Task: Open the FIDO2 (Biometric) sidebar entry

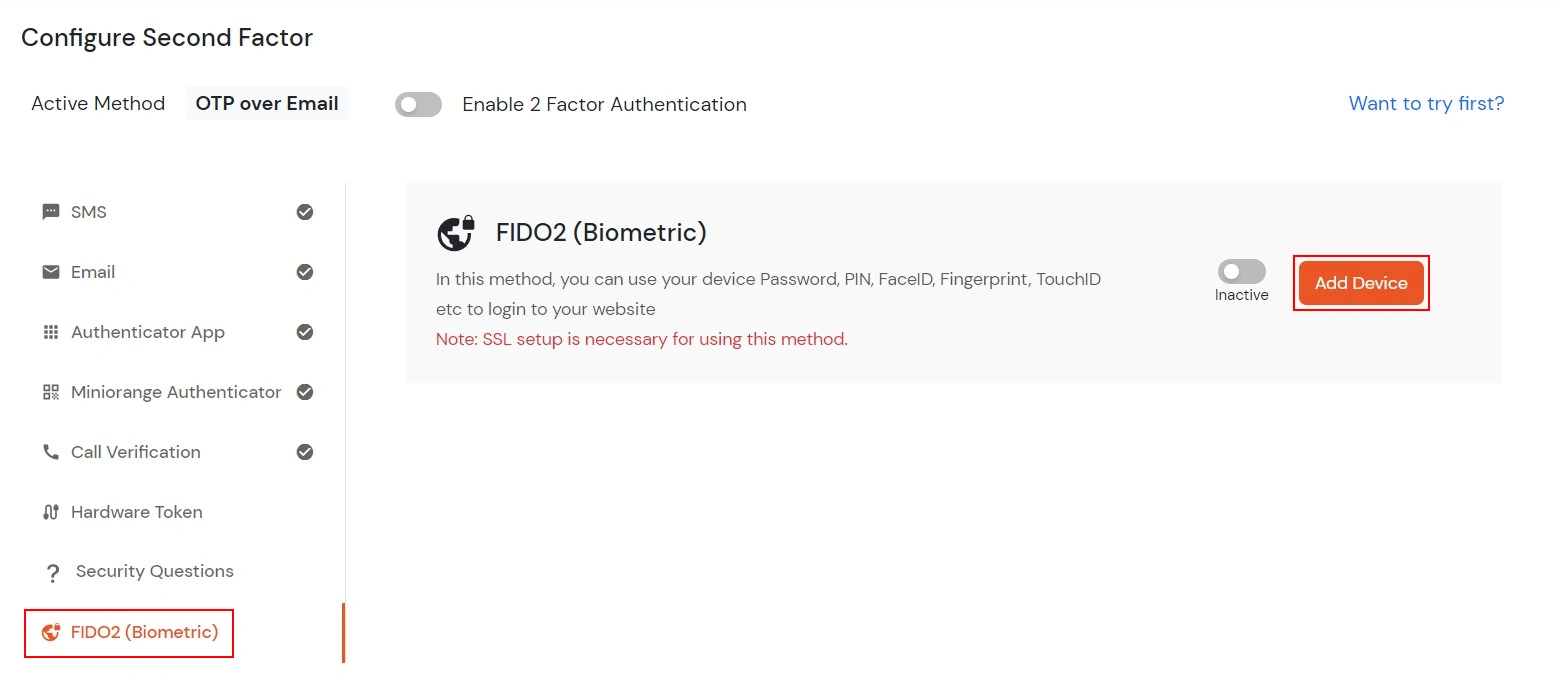Action: click(x=128, y=632)
